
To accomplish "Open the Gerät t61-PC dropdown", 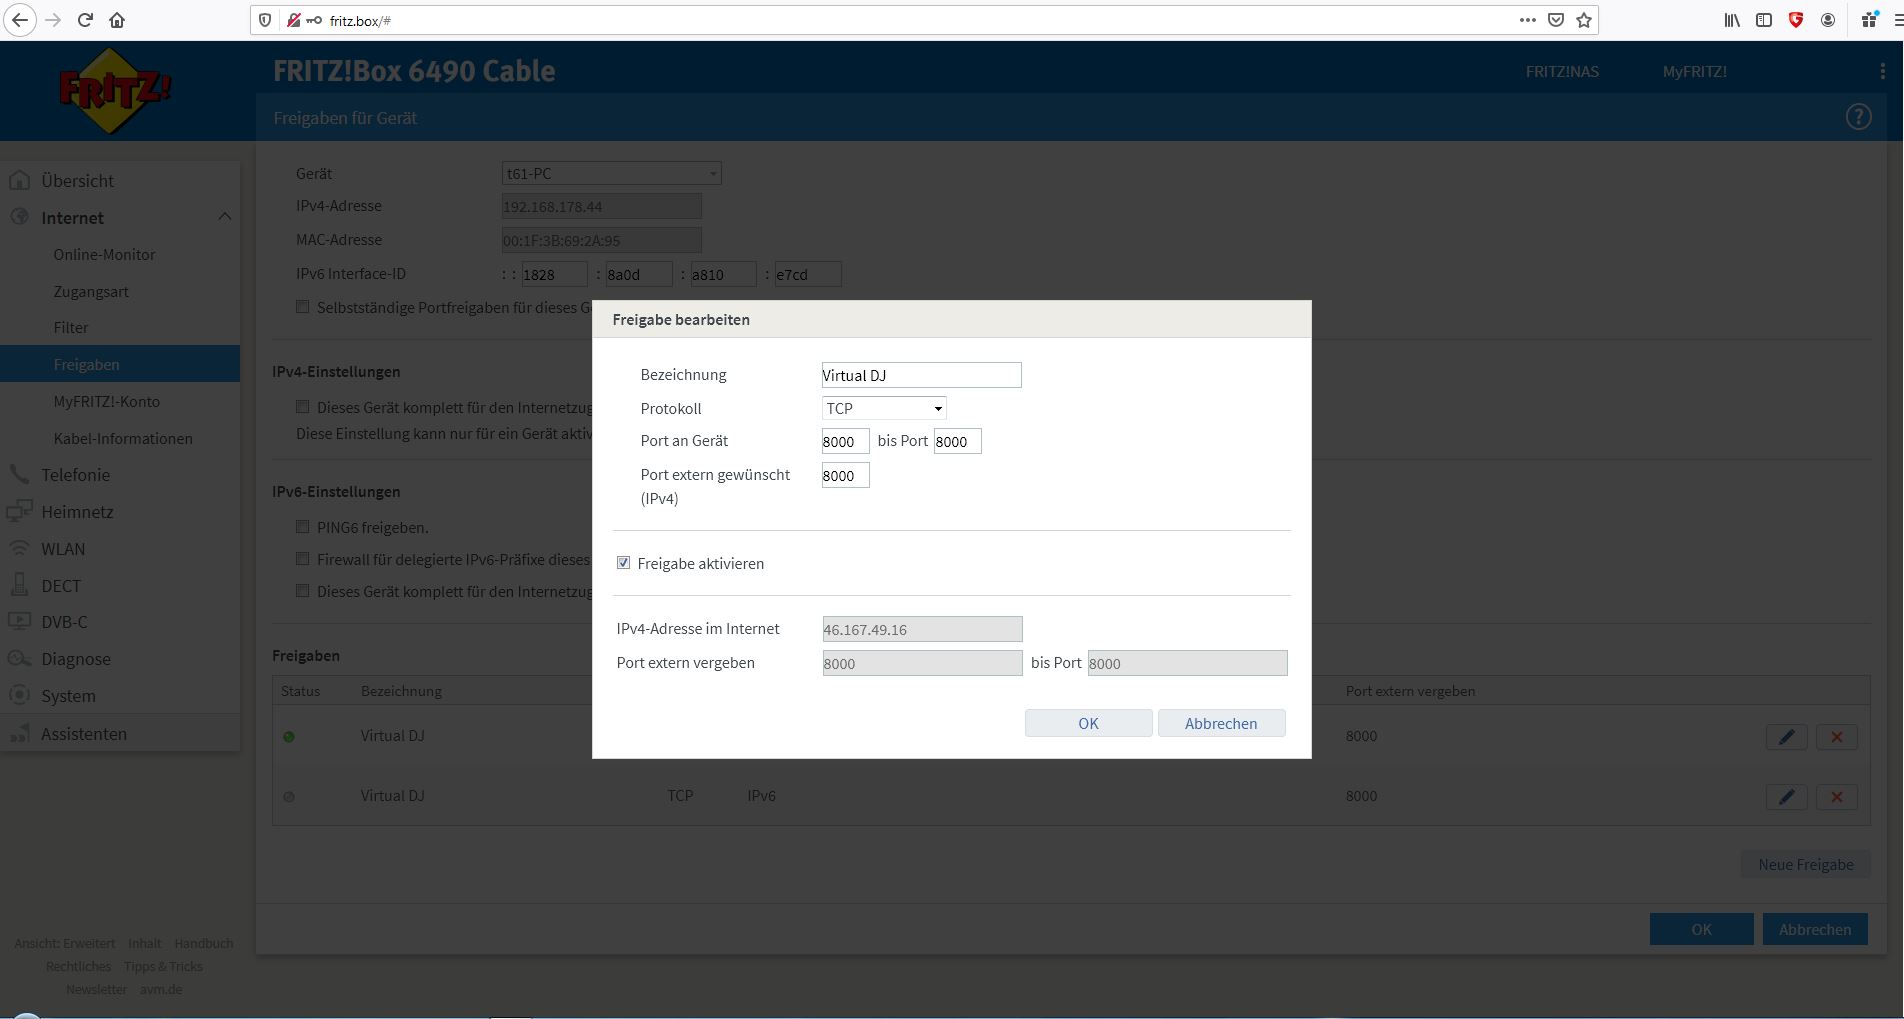I will click(x=611, y=173).
